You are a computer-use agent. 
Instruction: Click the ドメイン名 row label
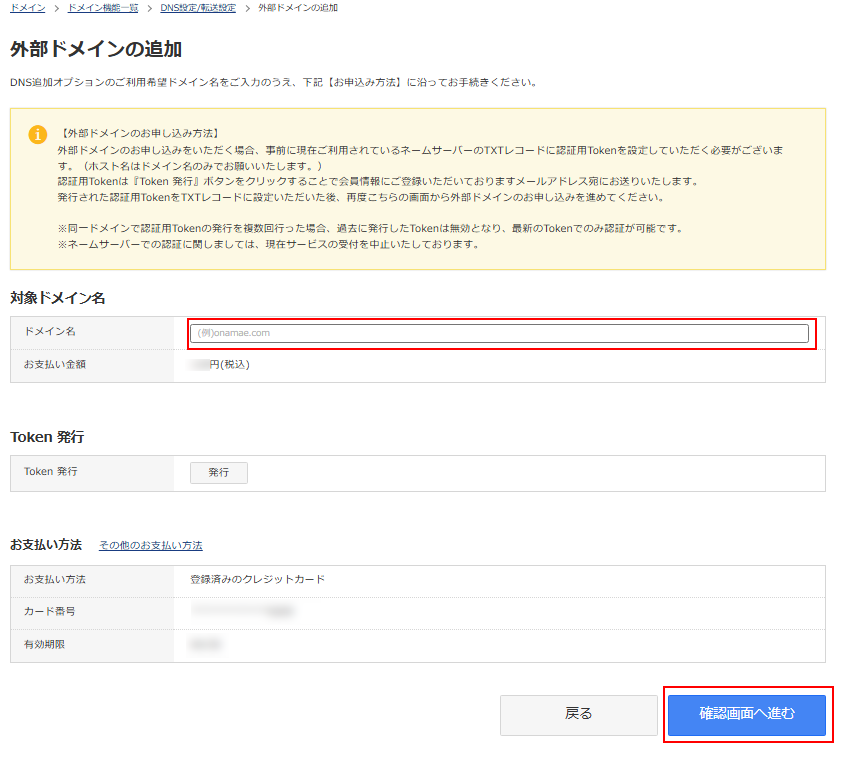(x=50, y=331)
